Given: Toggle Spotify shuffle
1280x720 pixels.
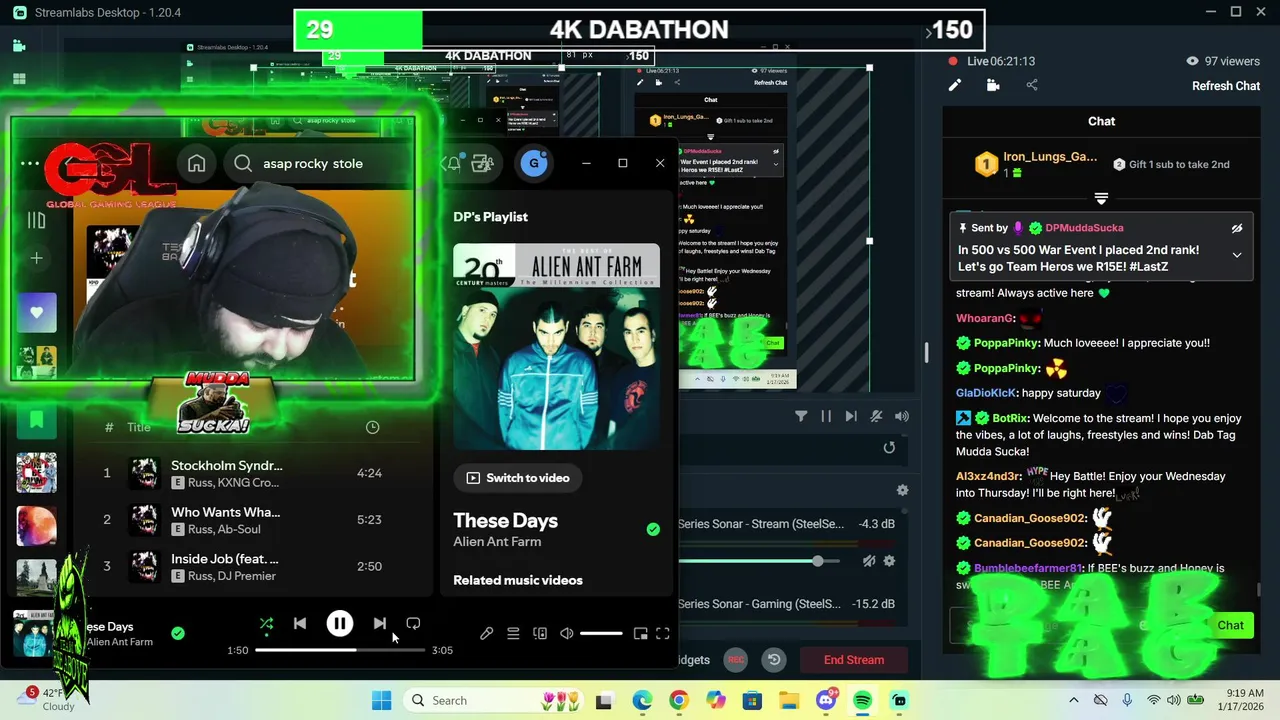Looking at the screenshot, I should point(266,623).
